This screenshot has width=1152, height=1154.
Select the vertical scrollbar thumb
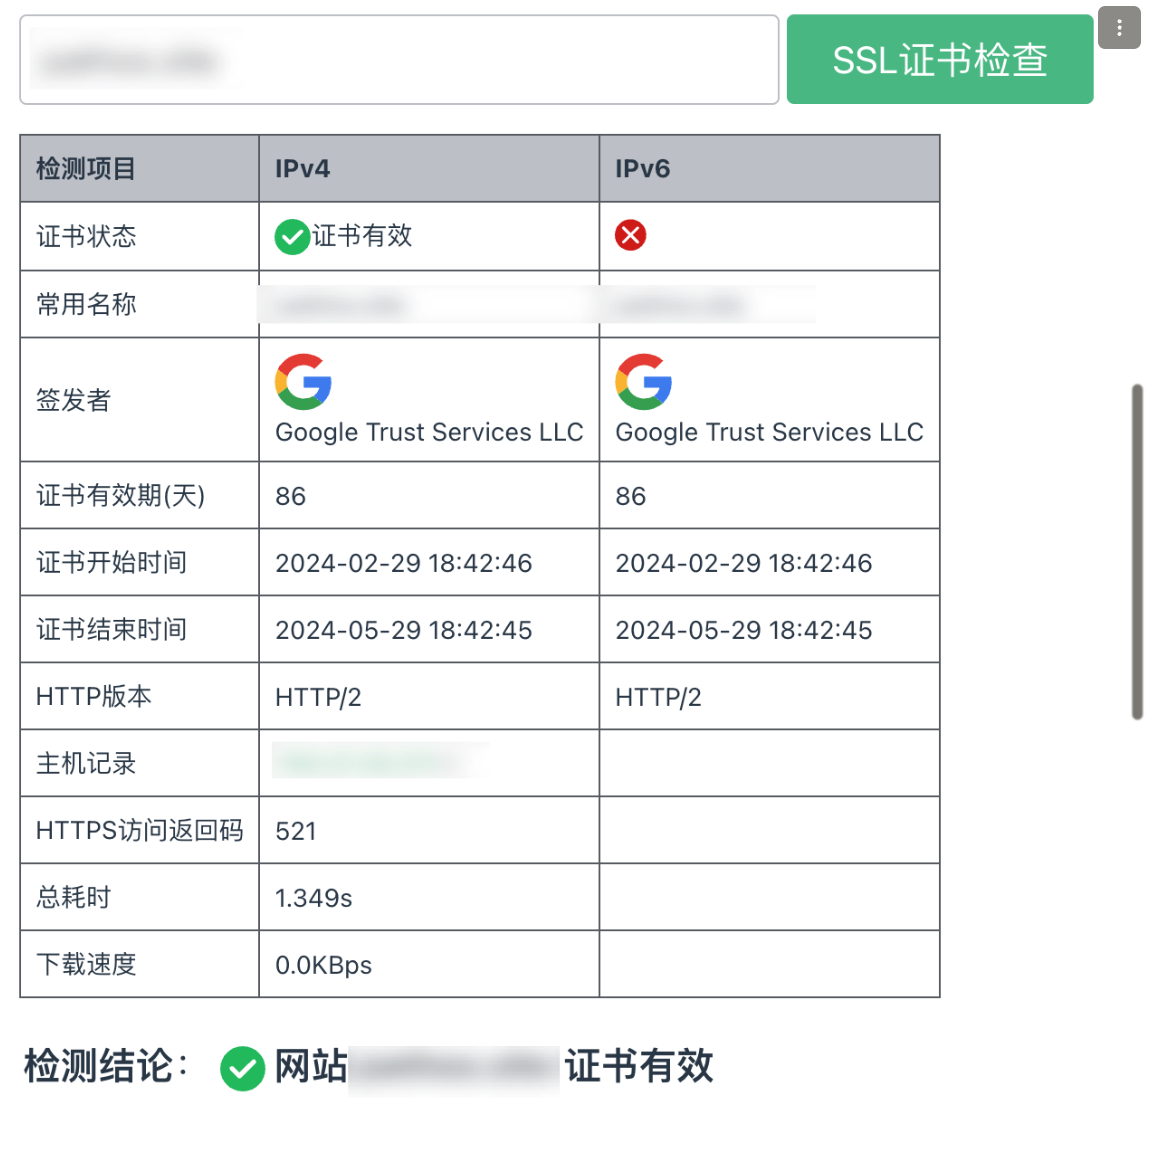click(x=1137, y=551)
